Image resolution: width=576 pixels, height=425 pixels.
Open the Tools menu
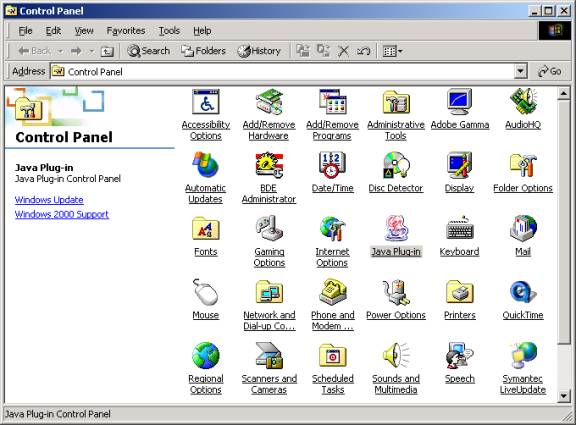(x=169, y=31)
